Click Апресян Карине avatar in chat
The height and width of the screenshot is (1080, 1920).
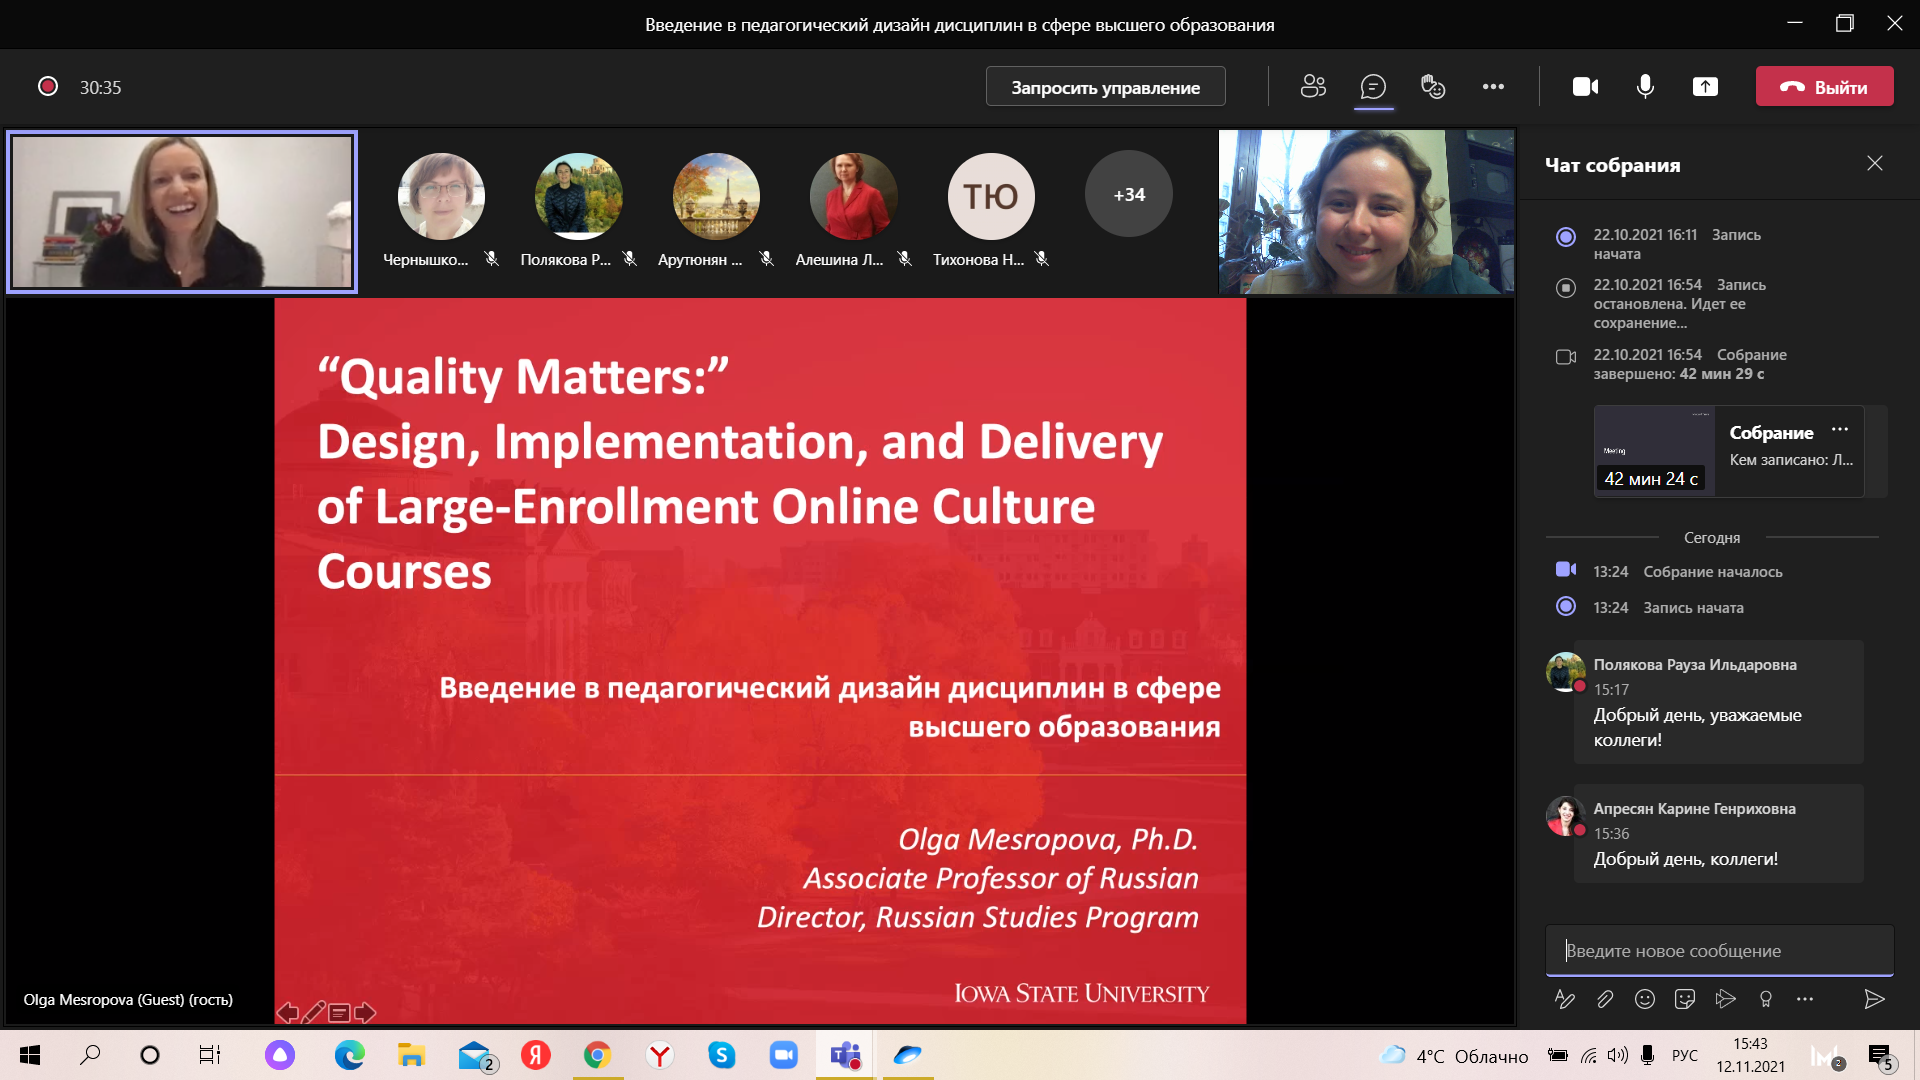[1565, 815]
